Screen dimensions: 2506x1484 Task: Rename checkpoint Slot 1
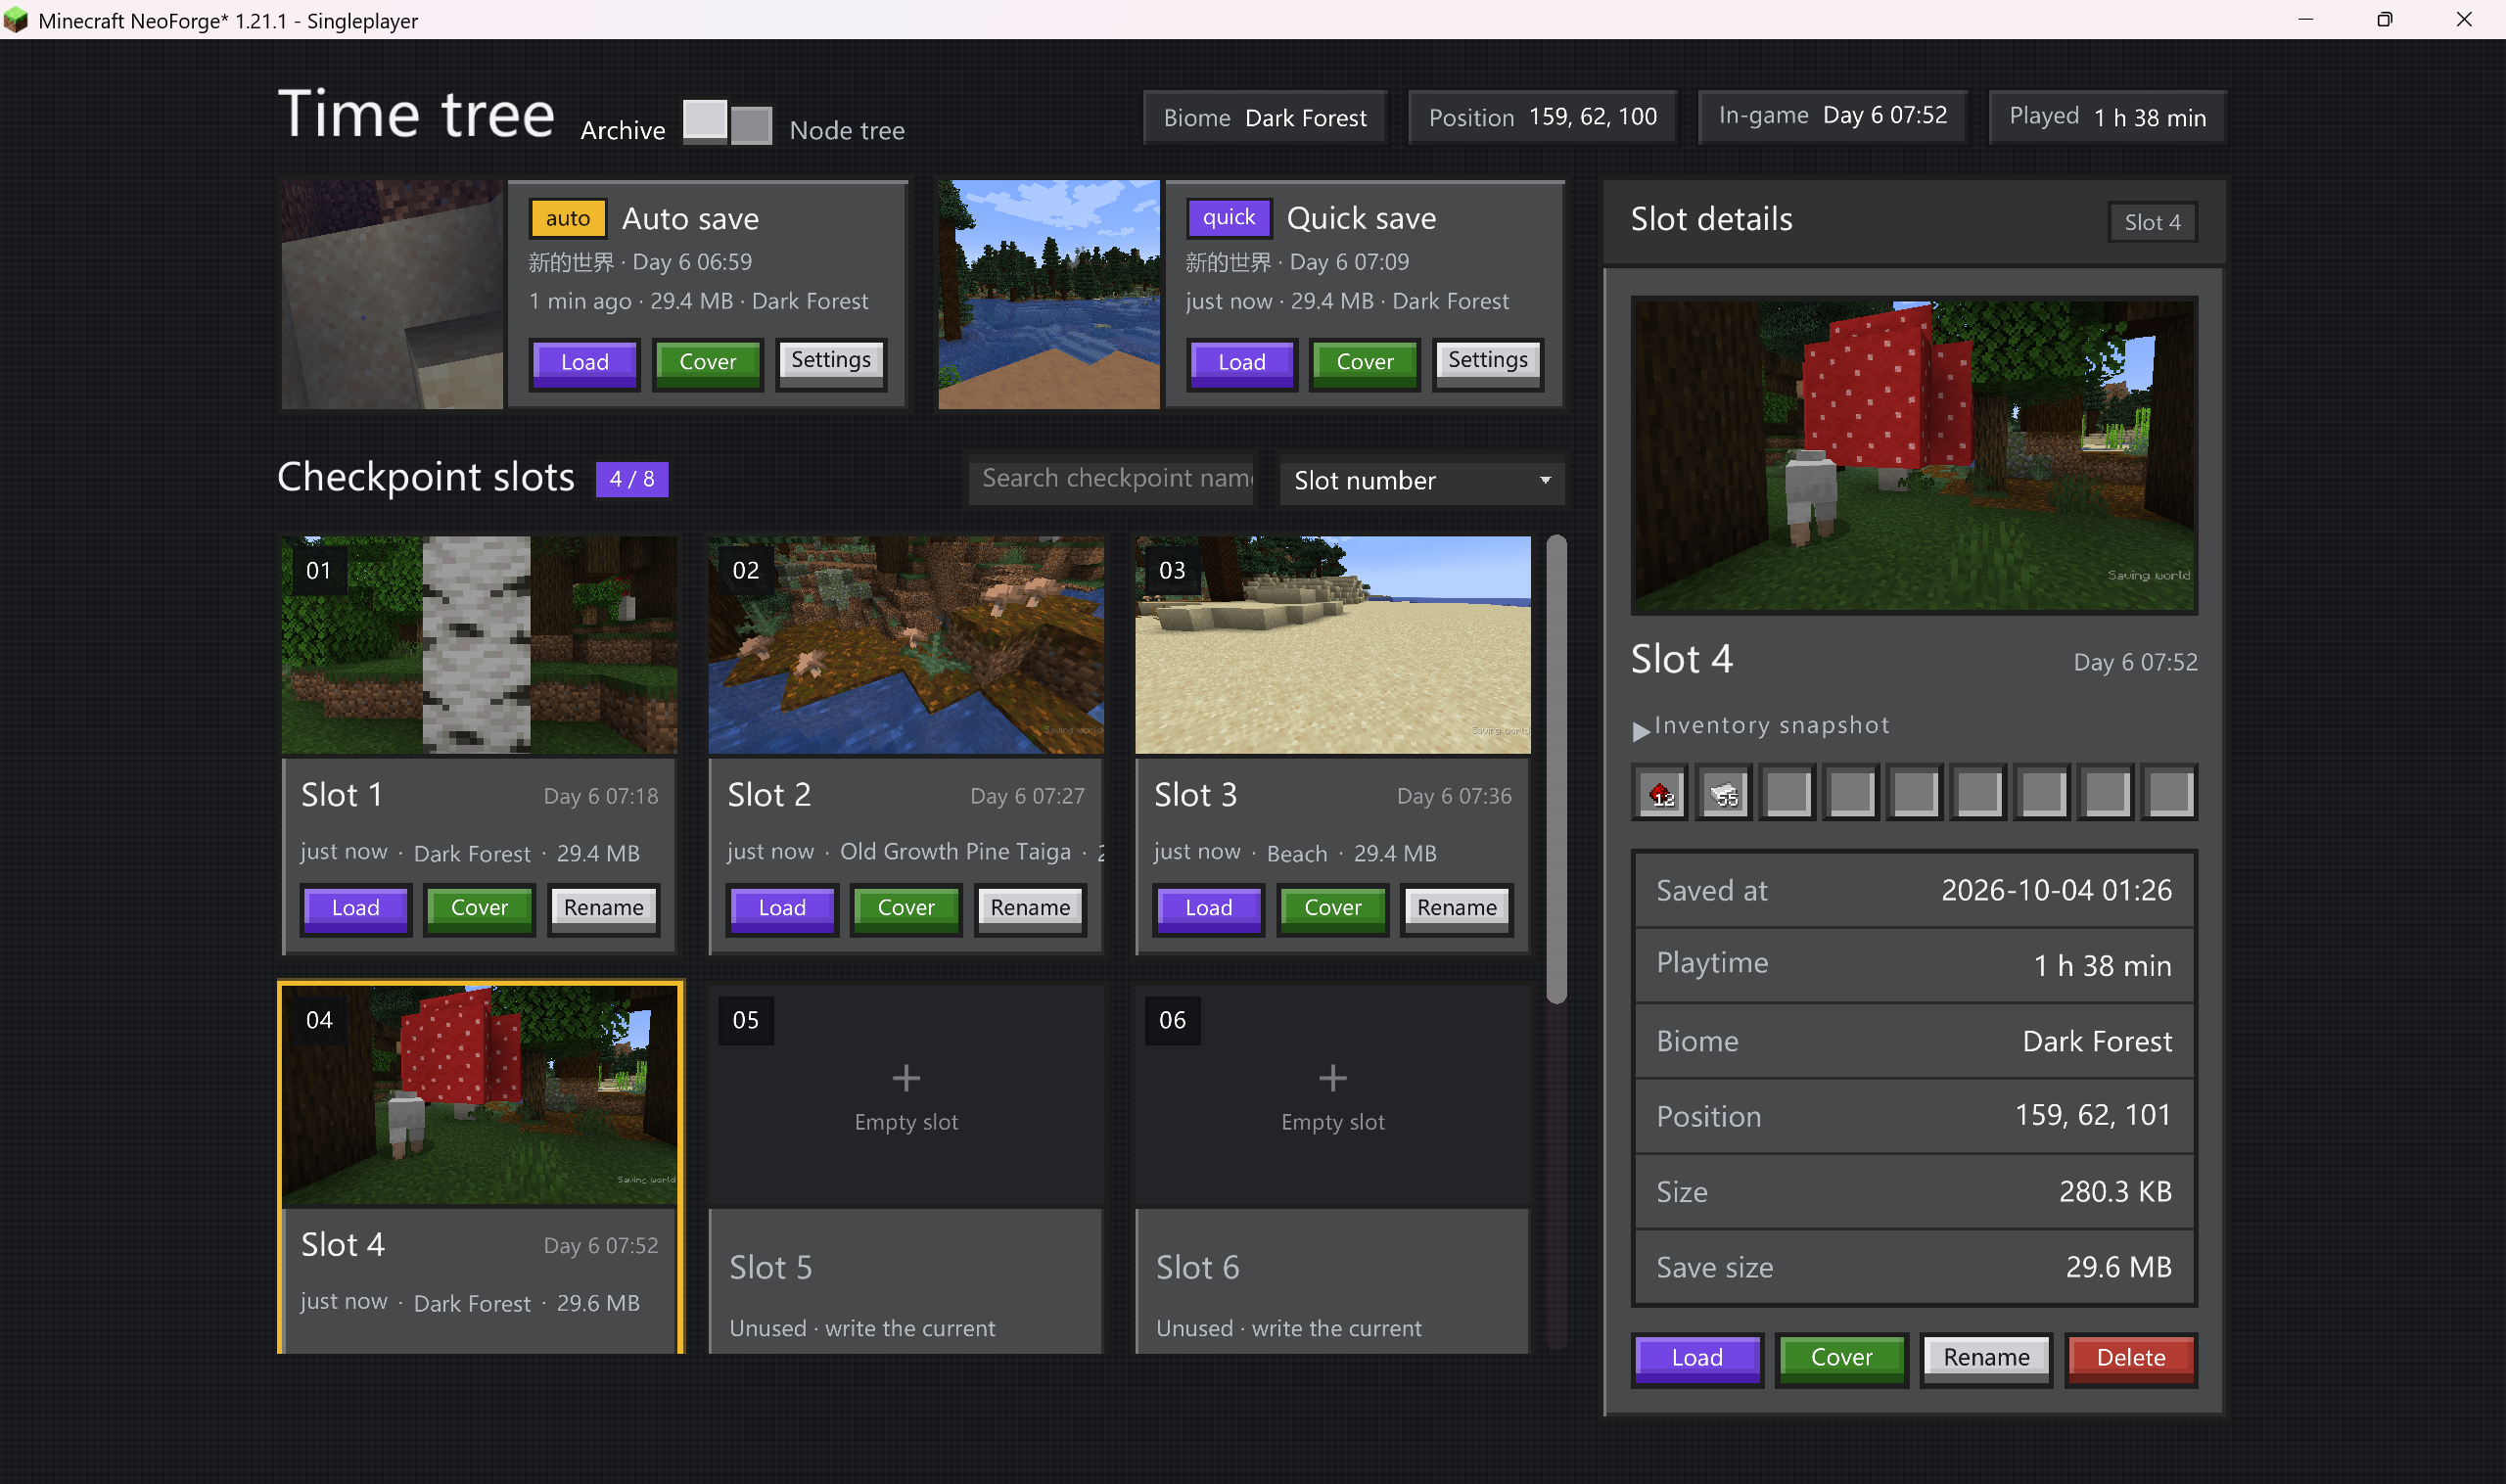click(x=603, y=908)
